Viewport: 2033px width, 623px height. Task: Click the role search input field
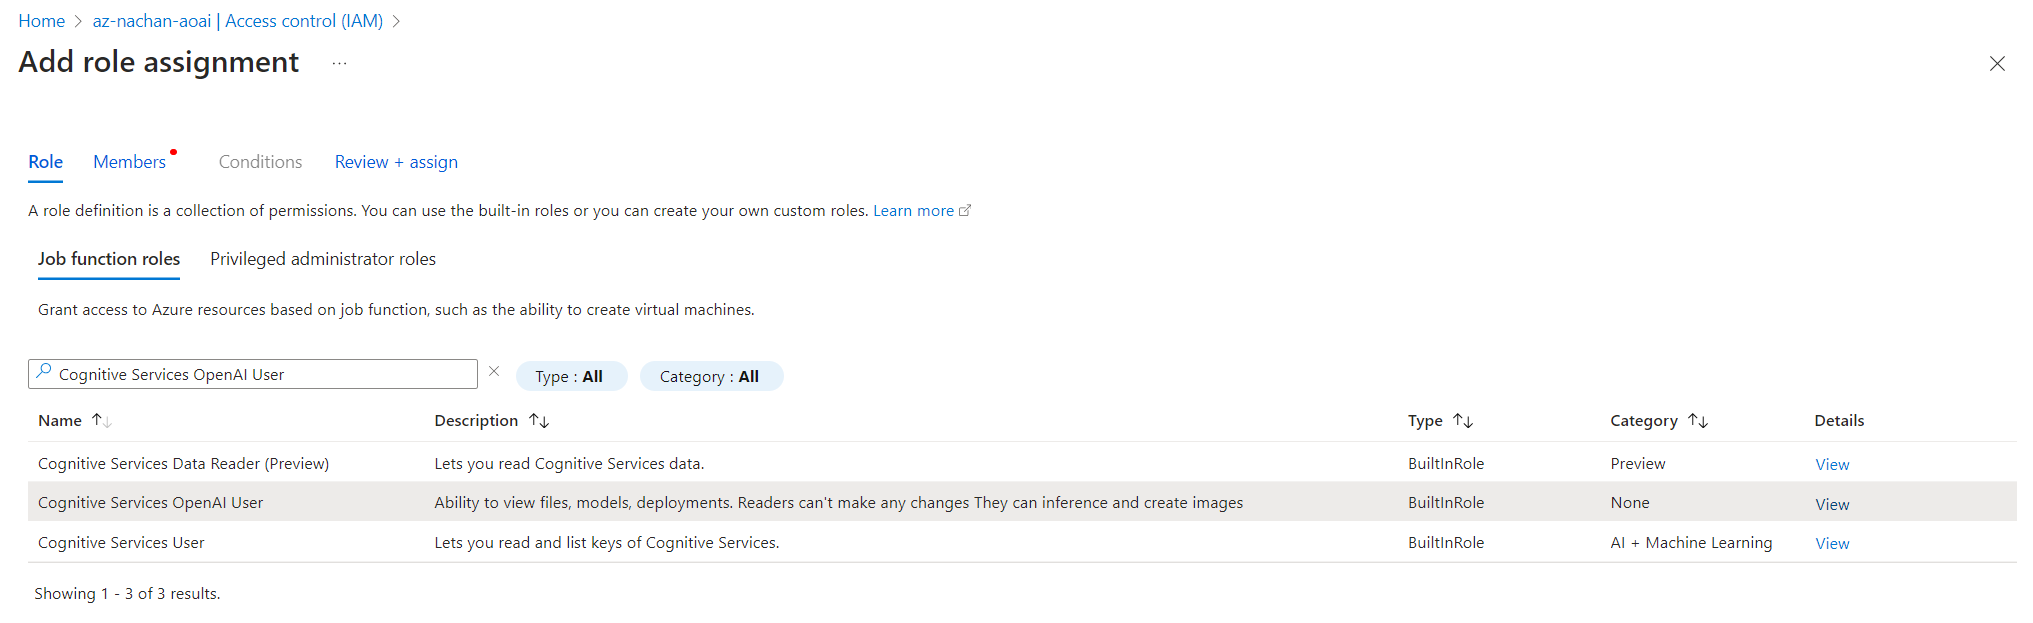point(260,375)
